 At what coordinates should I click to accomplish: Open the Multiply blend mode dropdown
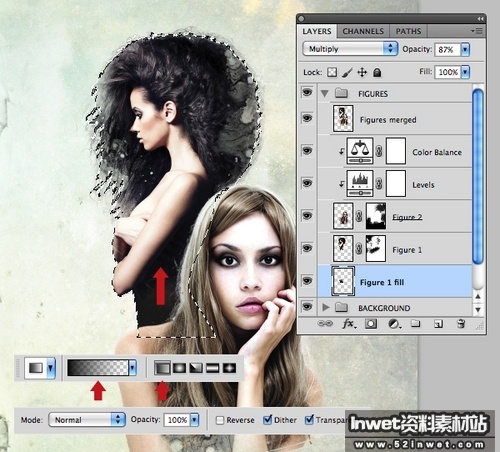pyautogui.click(x=350, y=49)
